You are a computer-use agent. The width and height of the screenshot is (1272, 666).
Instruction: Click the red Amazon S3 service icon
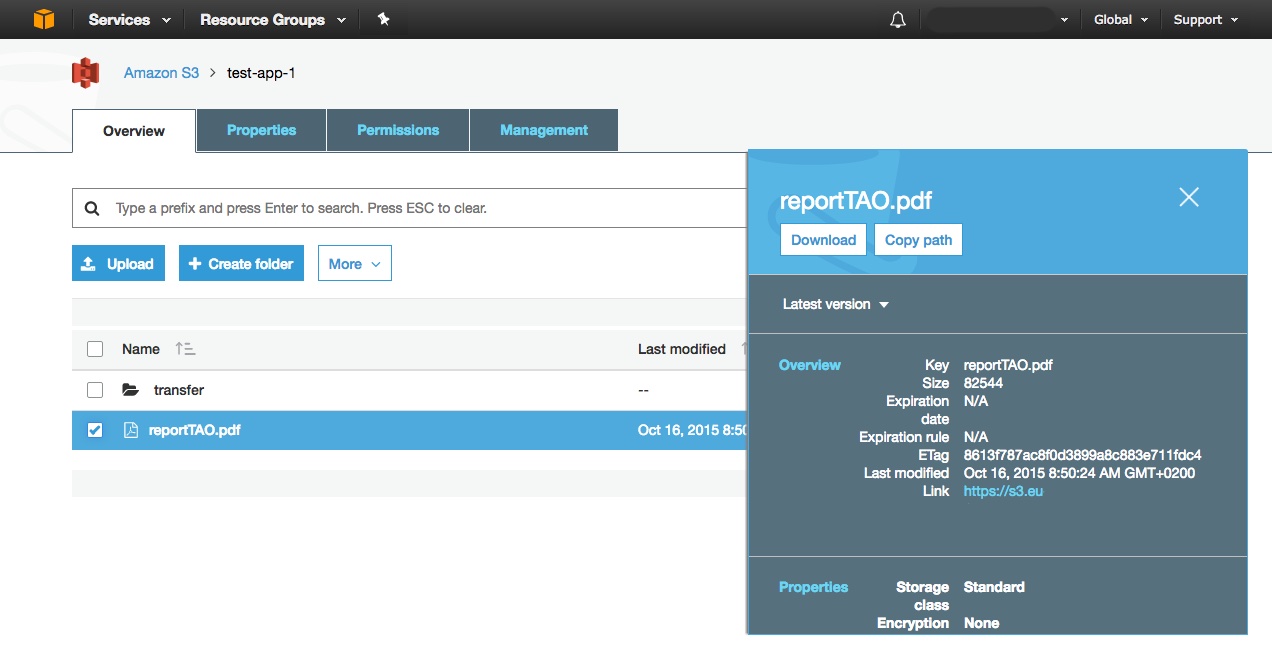coord(86,73)
